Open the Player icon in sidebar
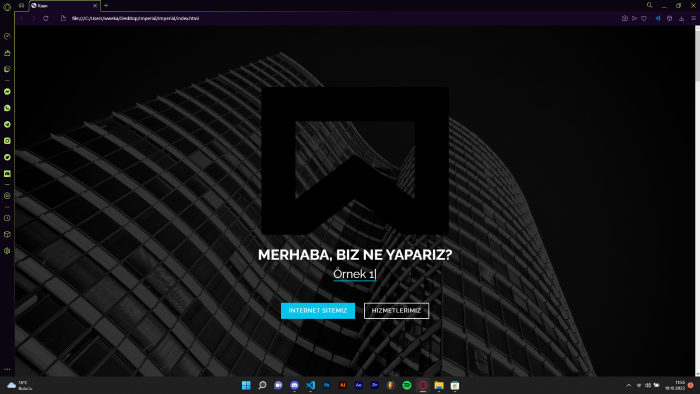The image size is (700, 394). click(7, 195)
